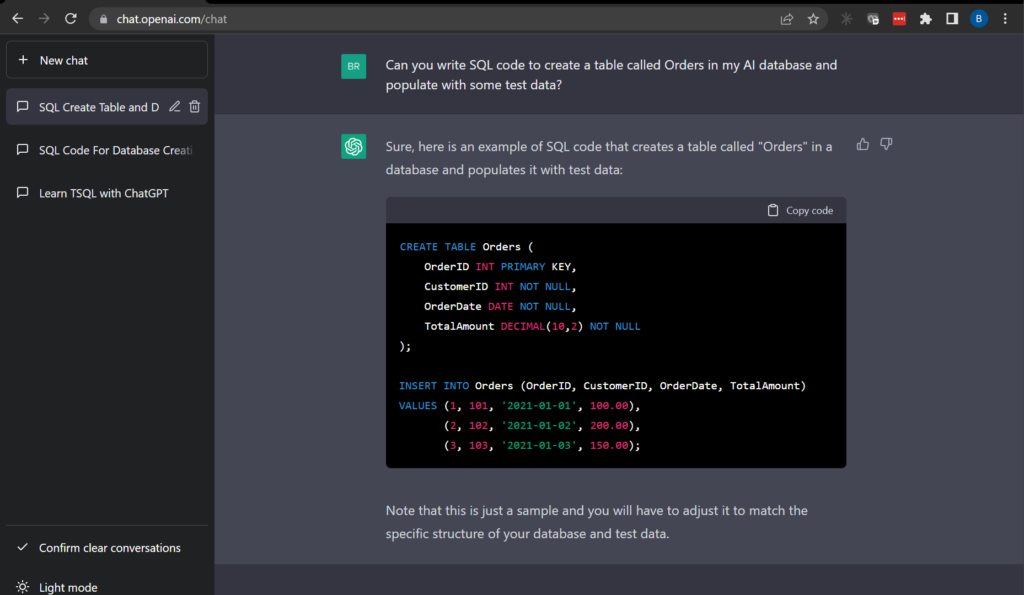
Task: Delete the SQL Create Table conversation
Action: tap(194, 106)
